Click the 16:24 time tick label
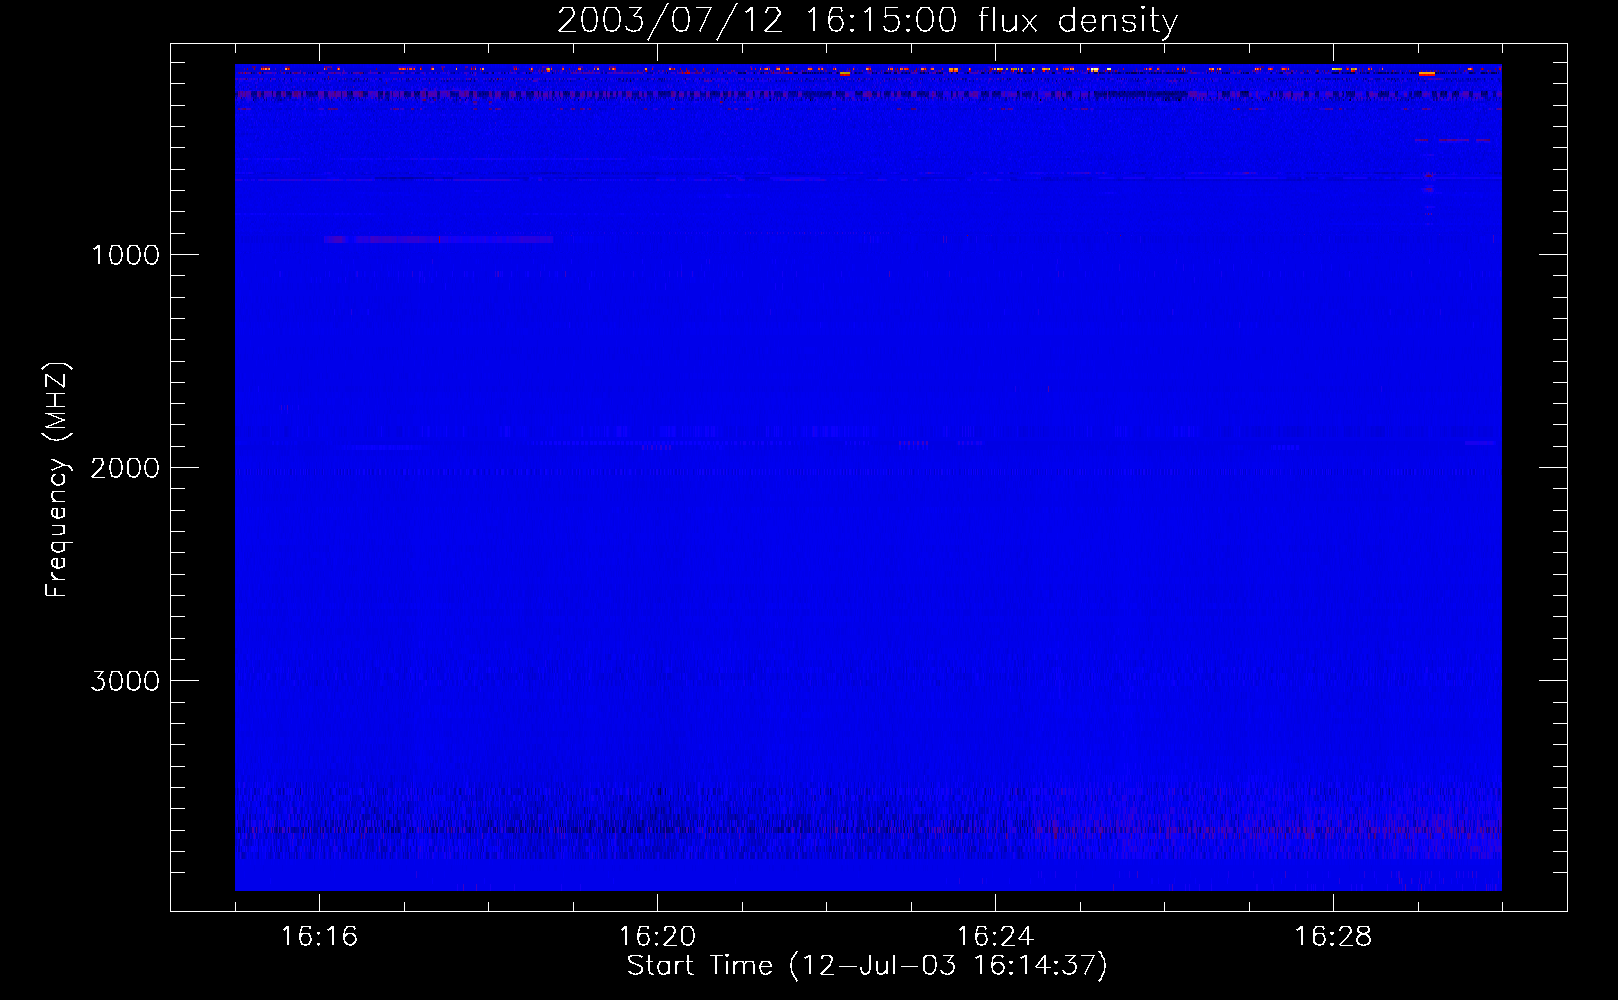Viewport: 1618px width, 1000px height. (995, 937)
